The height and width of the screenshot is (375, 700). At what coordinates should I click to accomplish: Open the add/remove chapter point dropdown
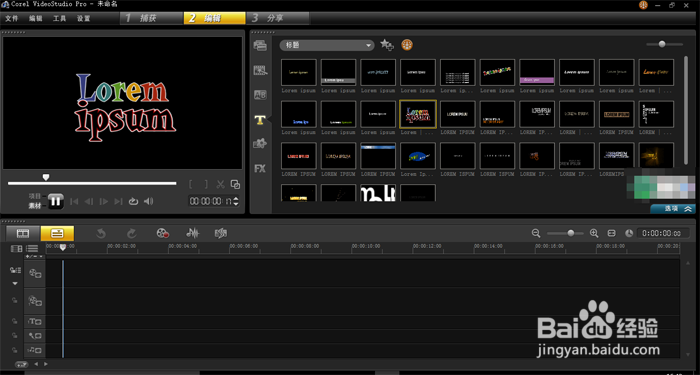[34, 257]
